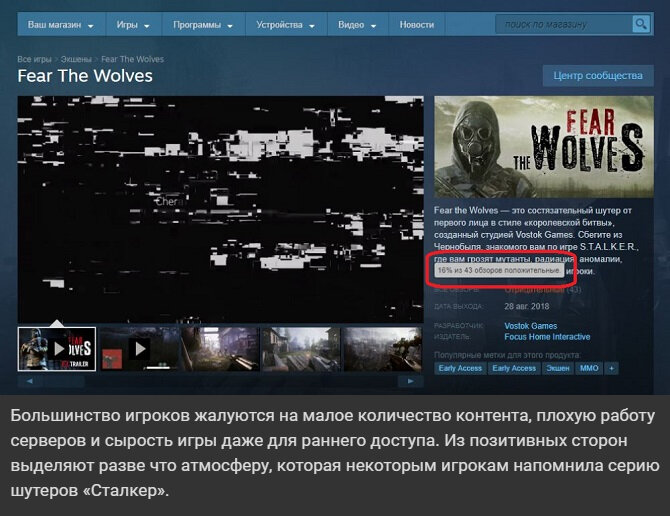Click the release date "28 авг. 2018"
The height and width of the screenshot is (516, 670).
click(x=526, y=306)
